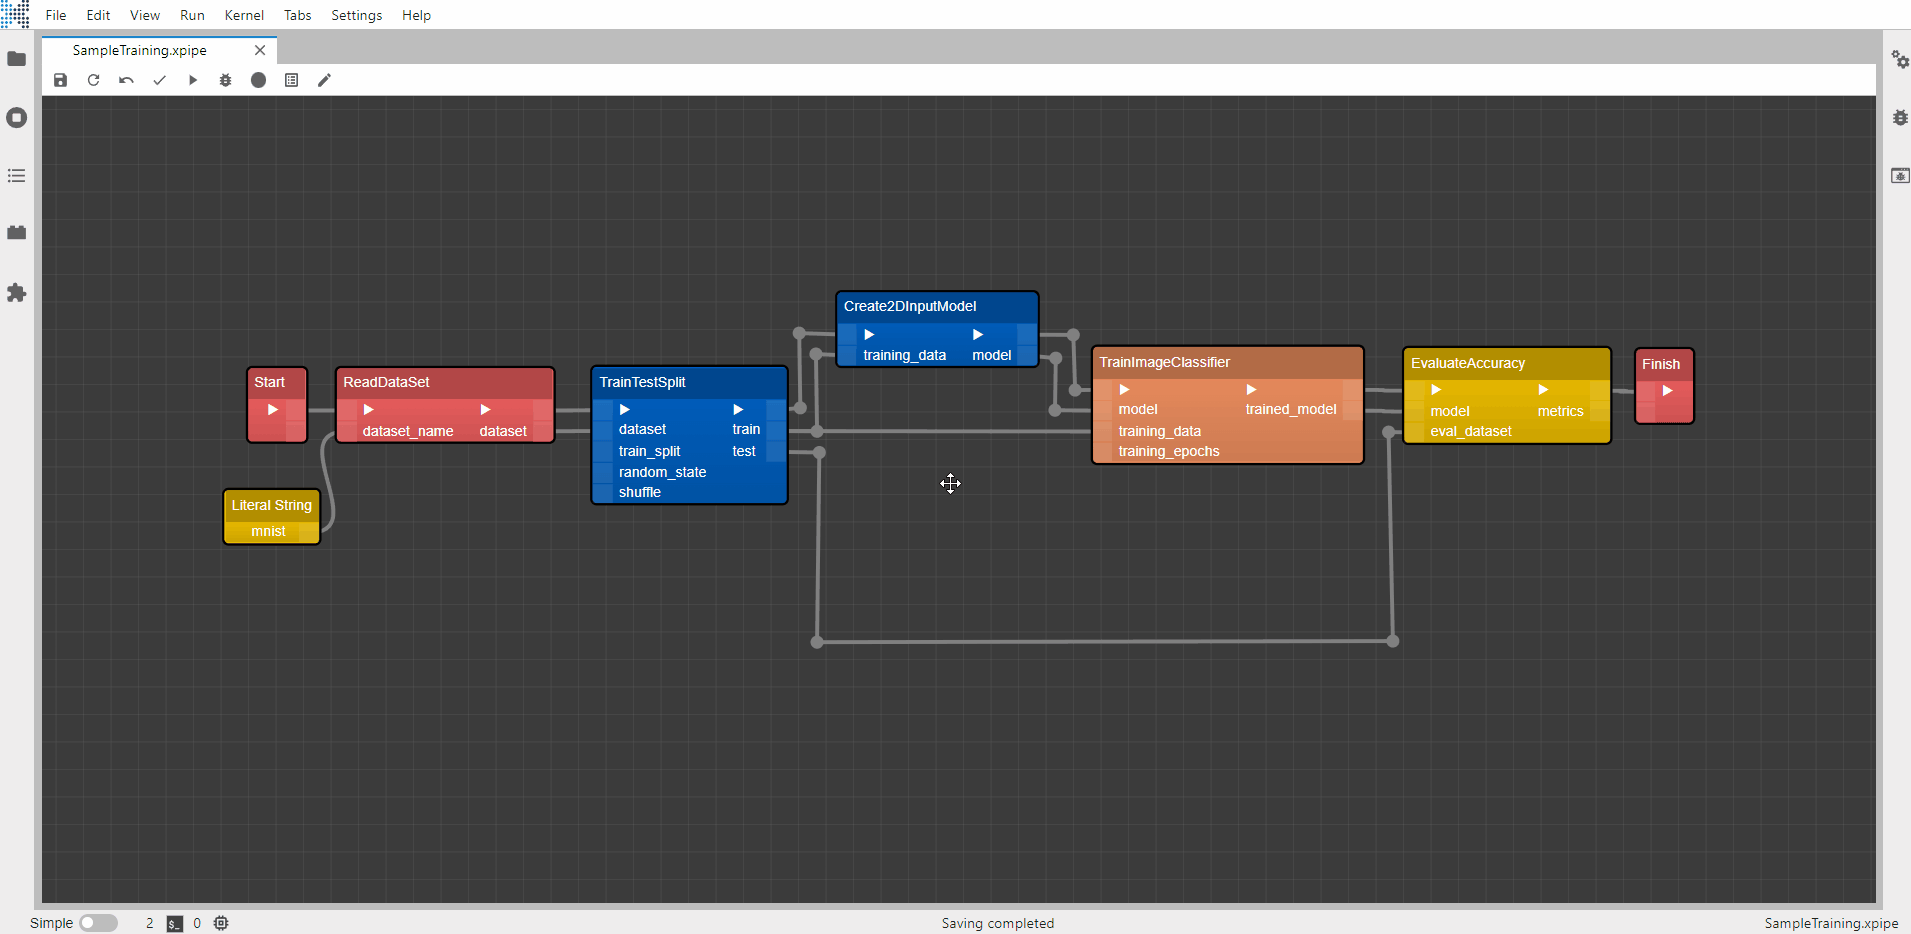Open the File Browser folder icon in left sidebar
This screenshot has height=934, width=1911.
click(17, 59)
